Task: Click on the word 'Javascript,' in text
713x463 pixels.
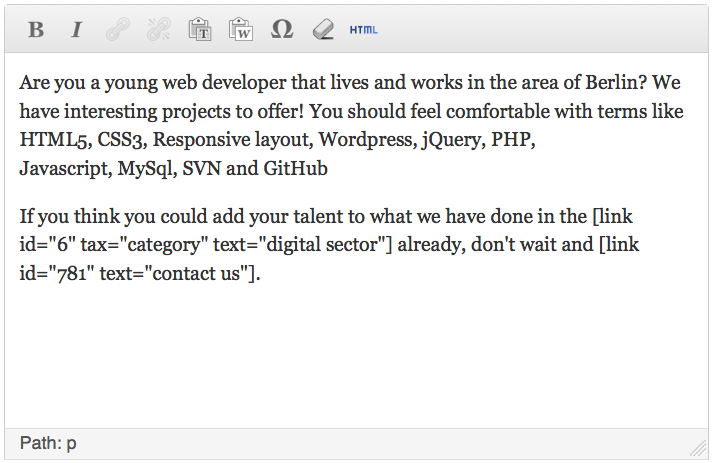Action: 66,169
